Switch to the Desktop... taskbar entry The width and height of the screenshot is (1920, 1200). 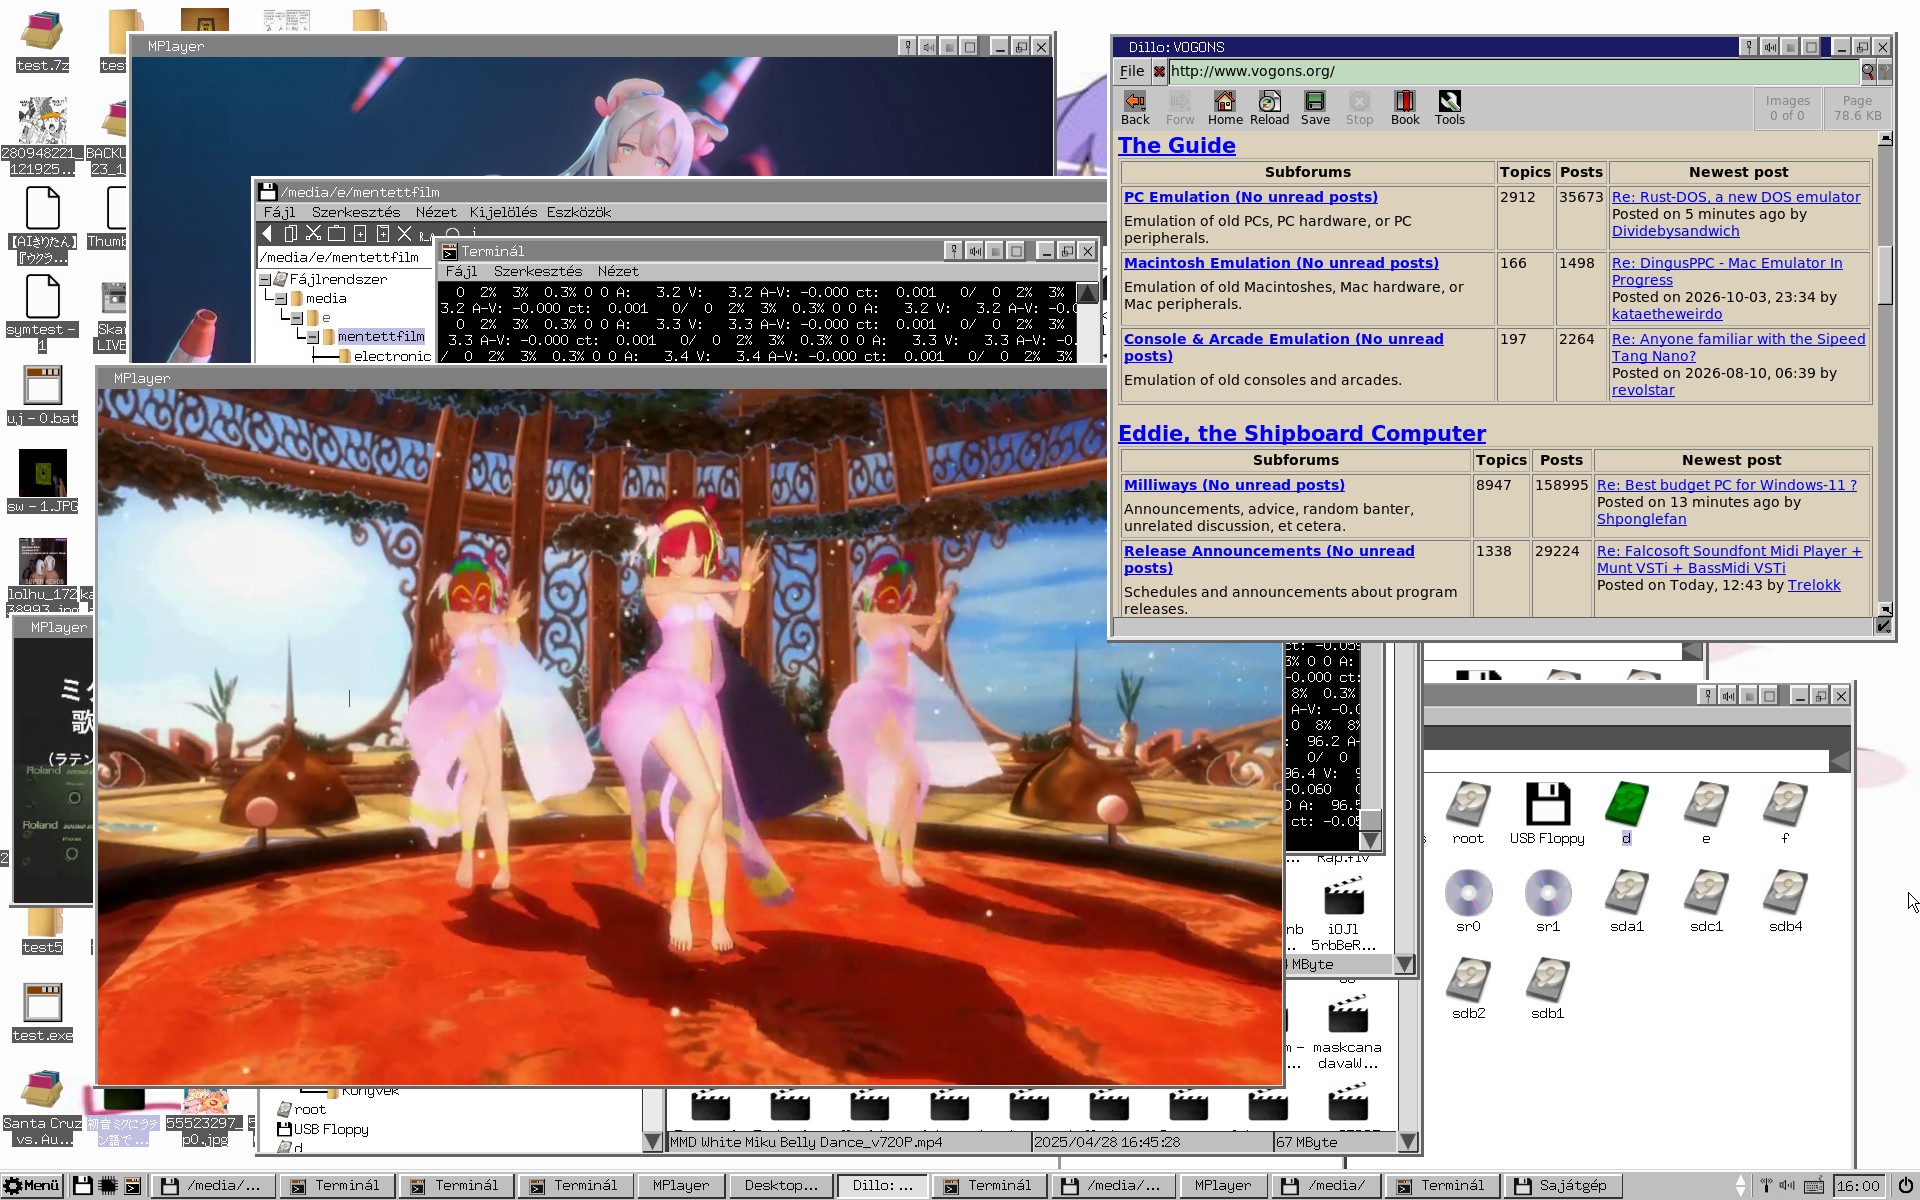781,1185
